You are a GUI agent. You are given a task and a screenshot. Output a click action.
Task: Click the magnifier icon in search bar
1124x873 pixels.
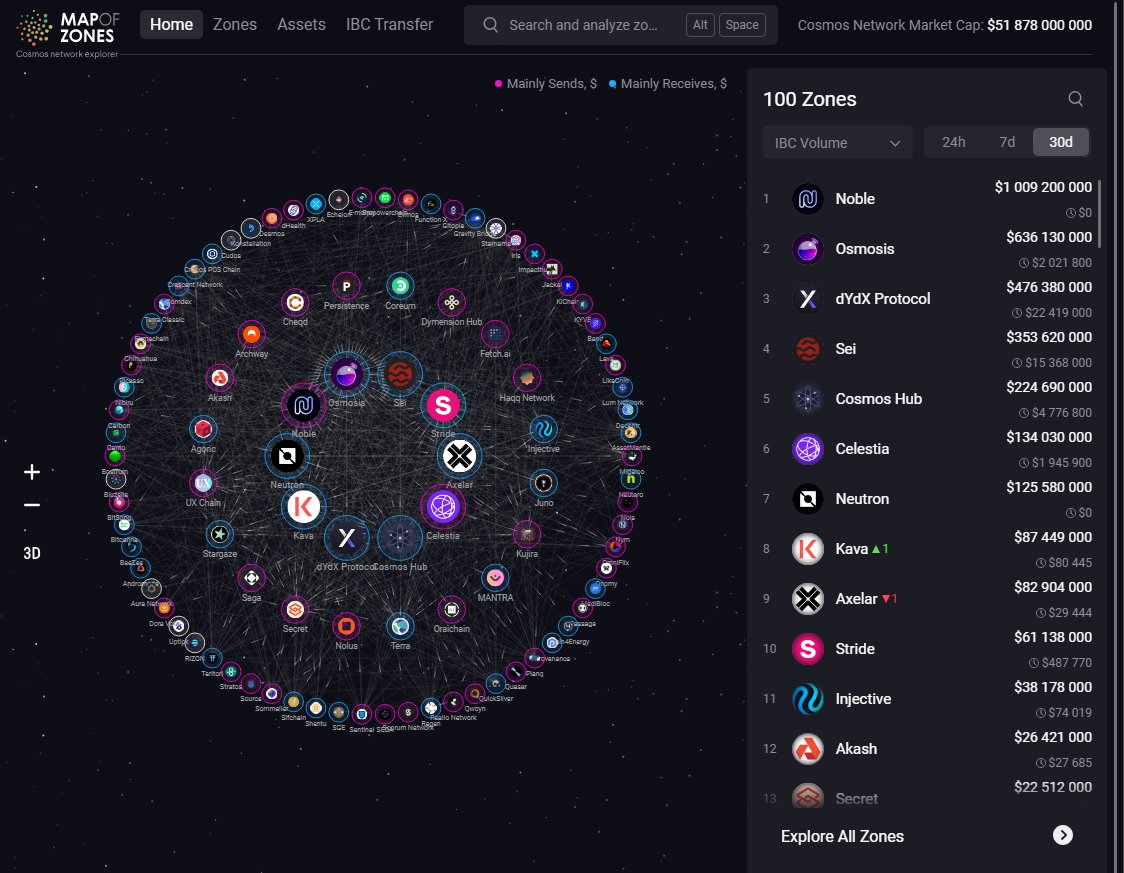[490, 25]
